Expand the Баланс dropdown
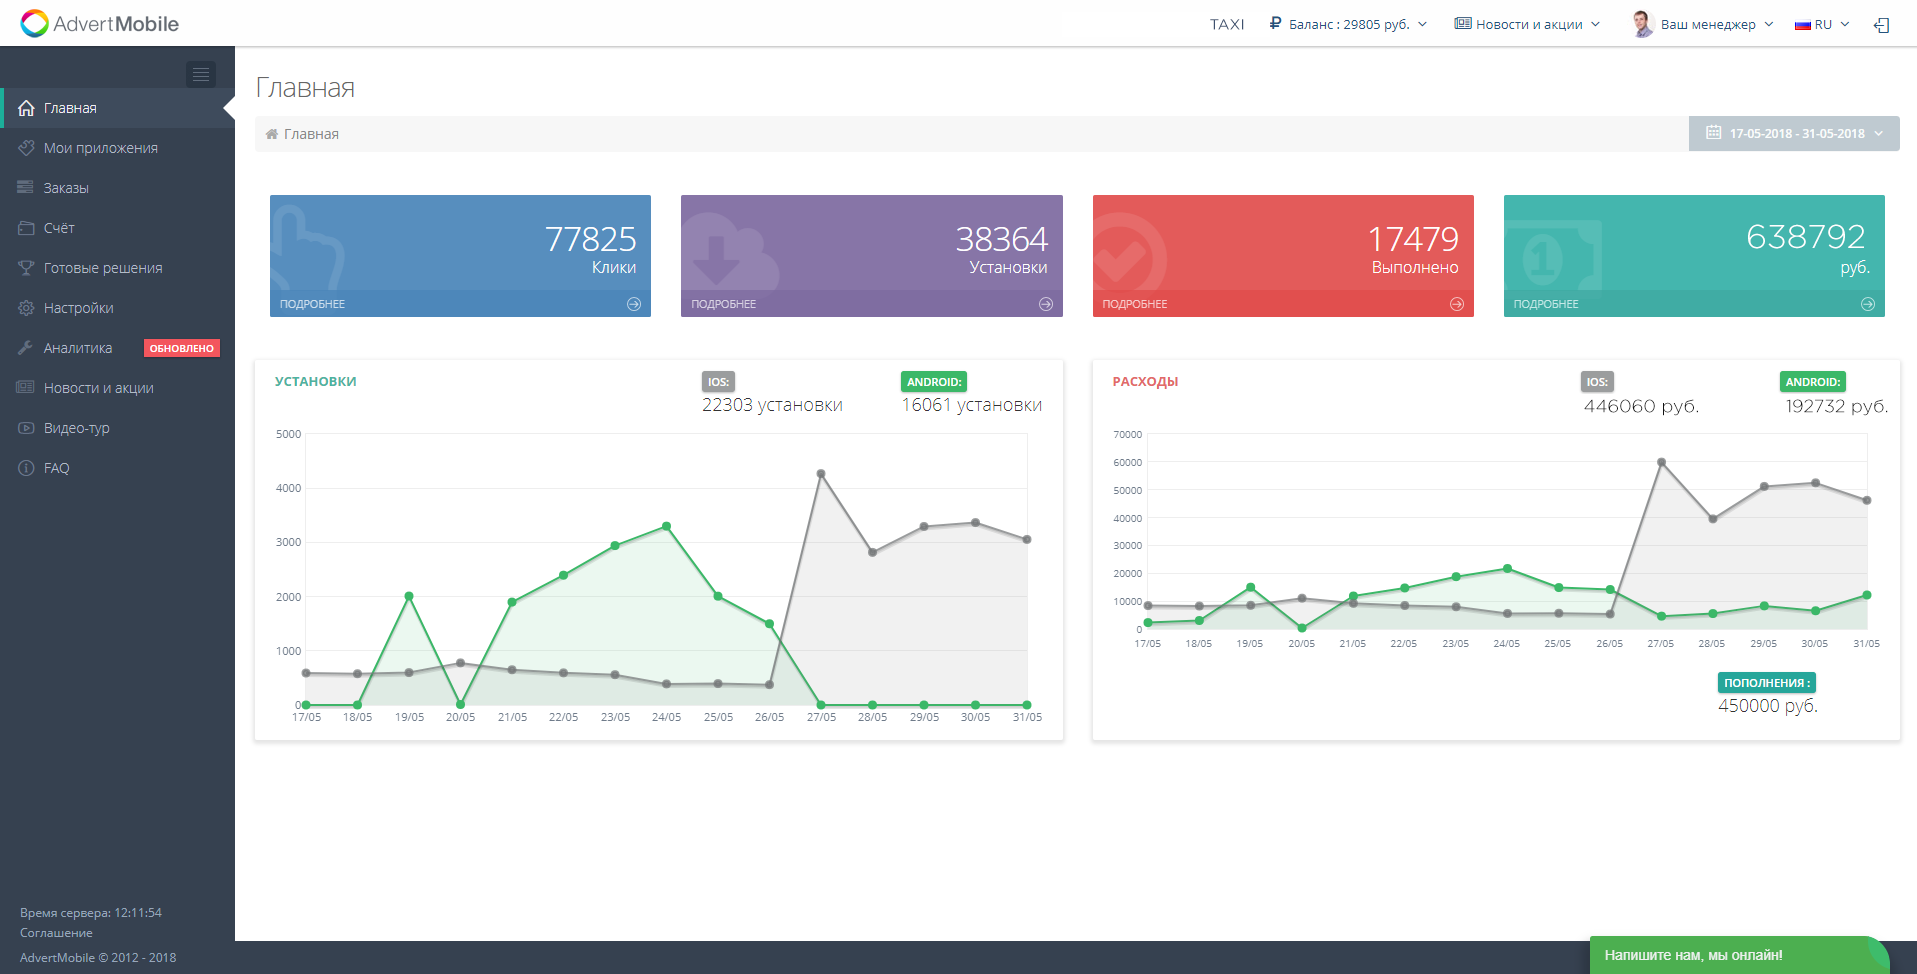The image size is (1917, 974). [x=1348, y=24]
